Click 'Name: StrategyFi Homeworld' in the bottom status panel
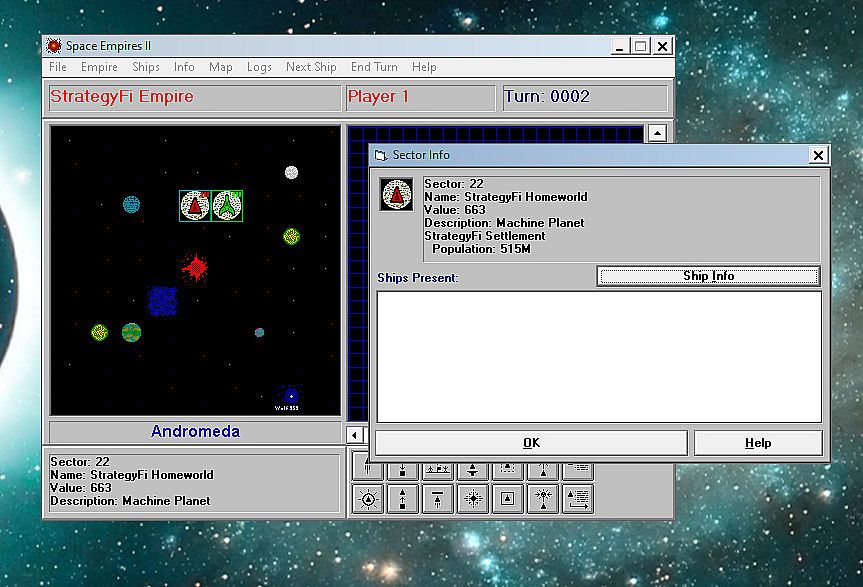 coord(132,475)
